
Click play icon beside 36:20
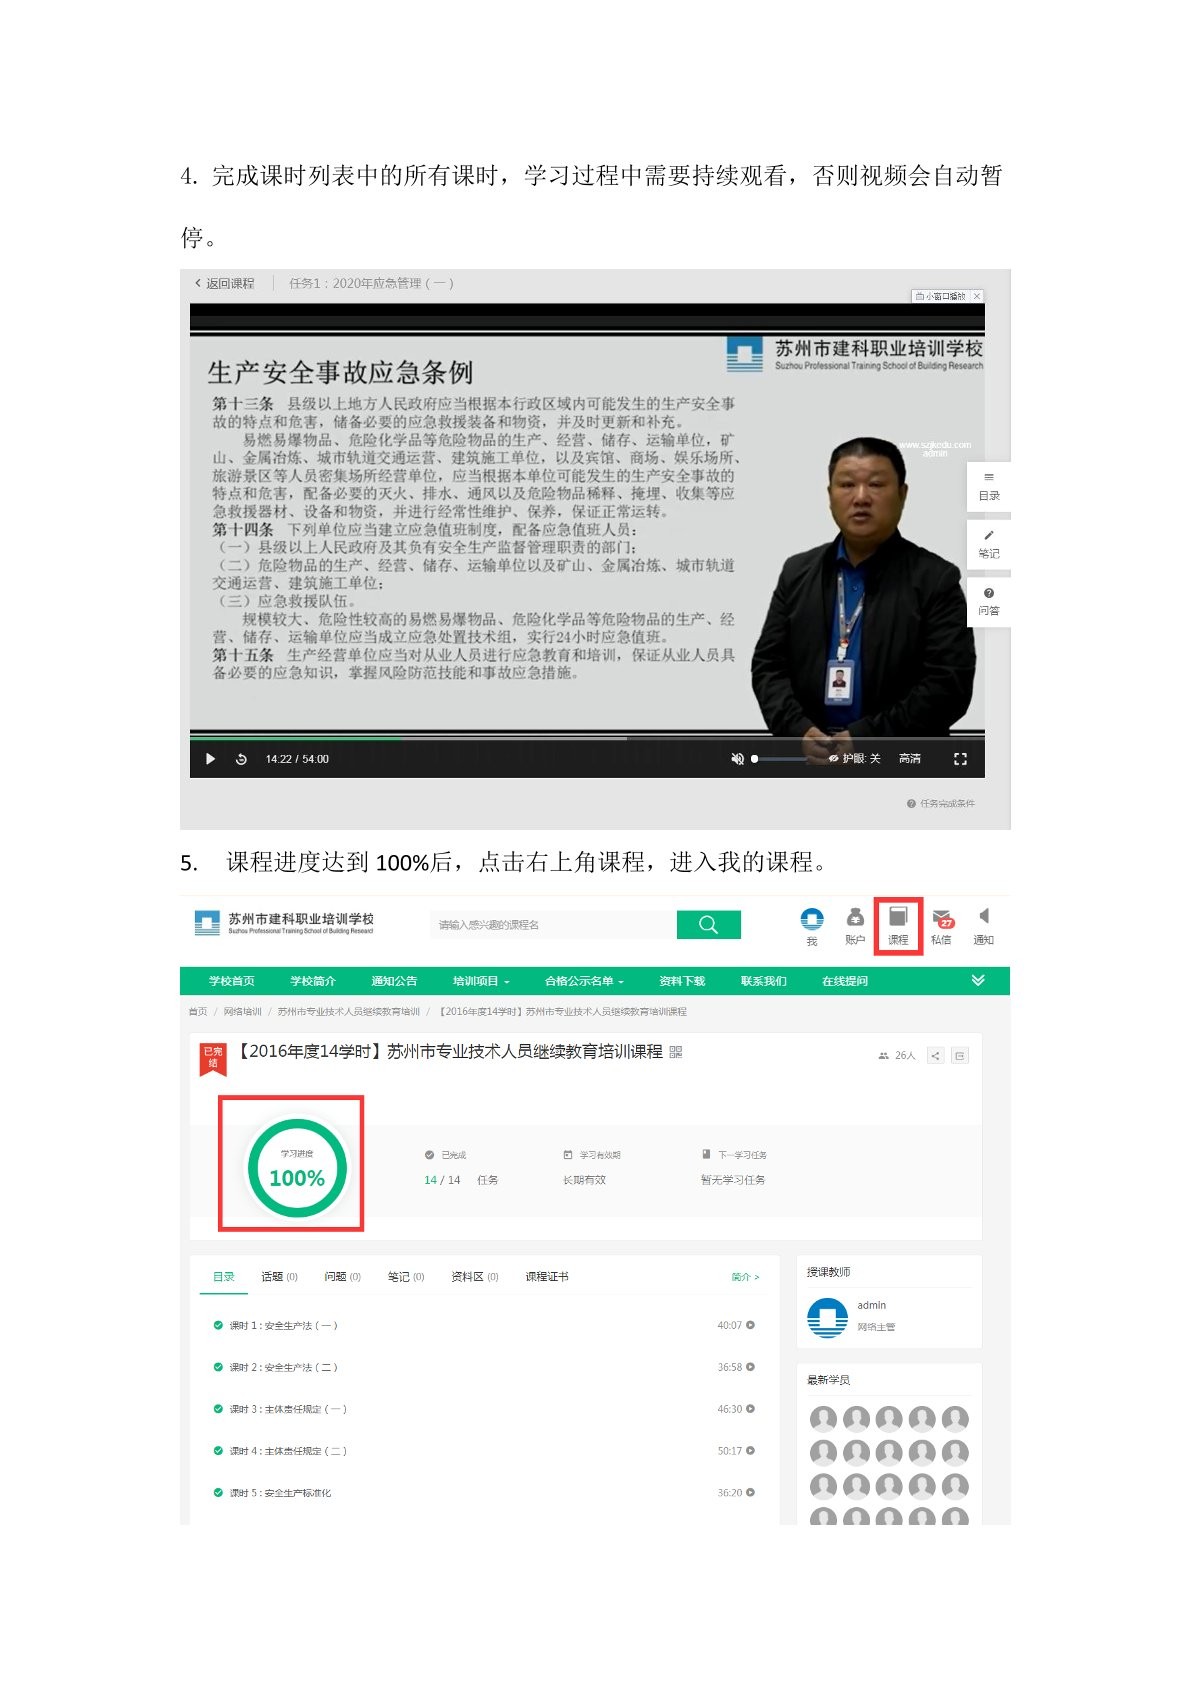pos(751,1493)
